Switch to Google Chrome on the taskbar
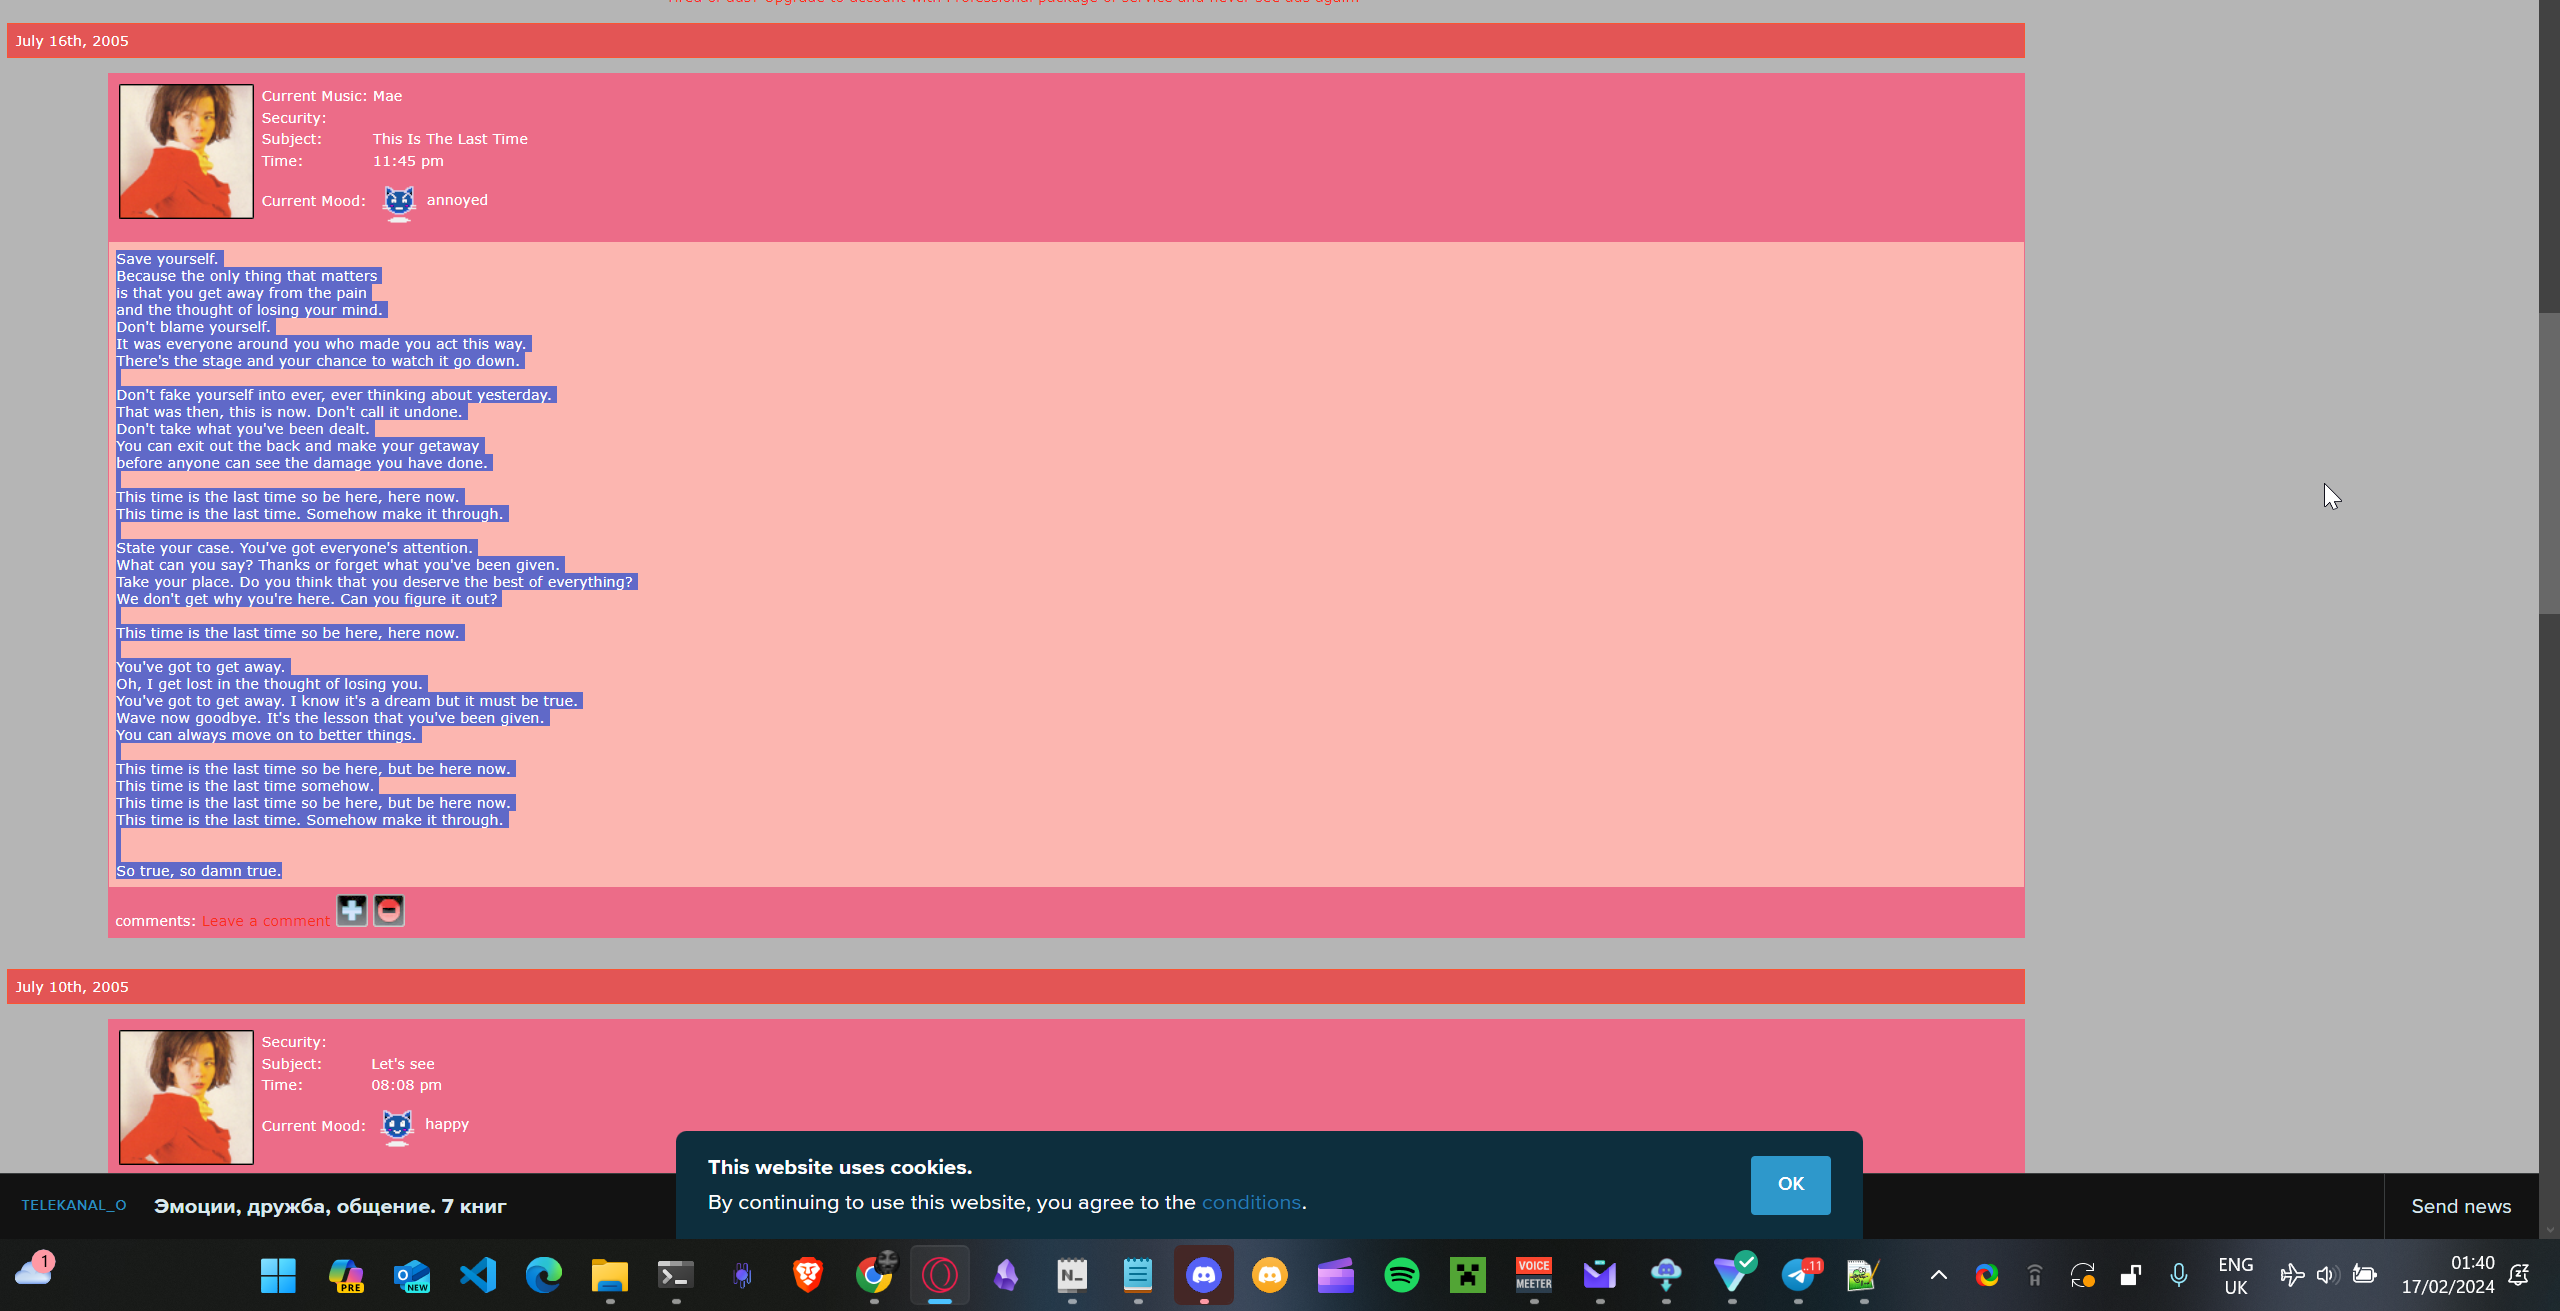The width and height of the screenshot is (2560, 1311). click(874, 1275)
